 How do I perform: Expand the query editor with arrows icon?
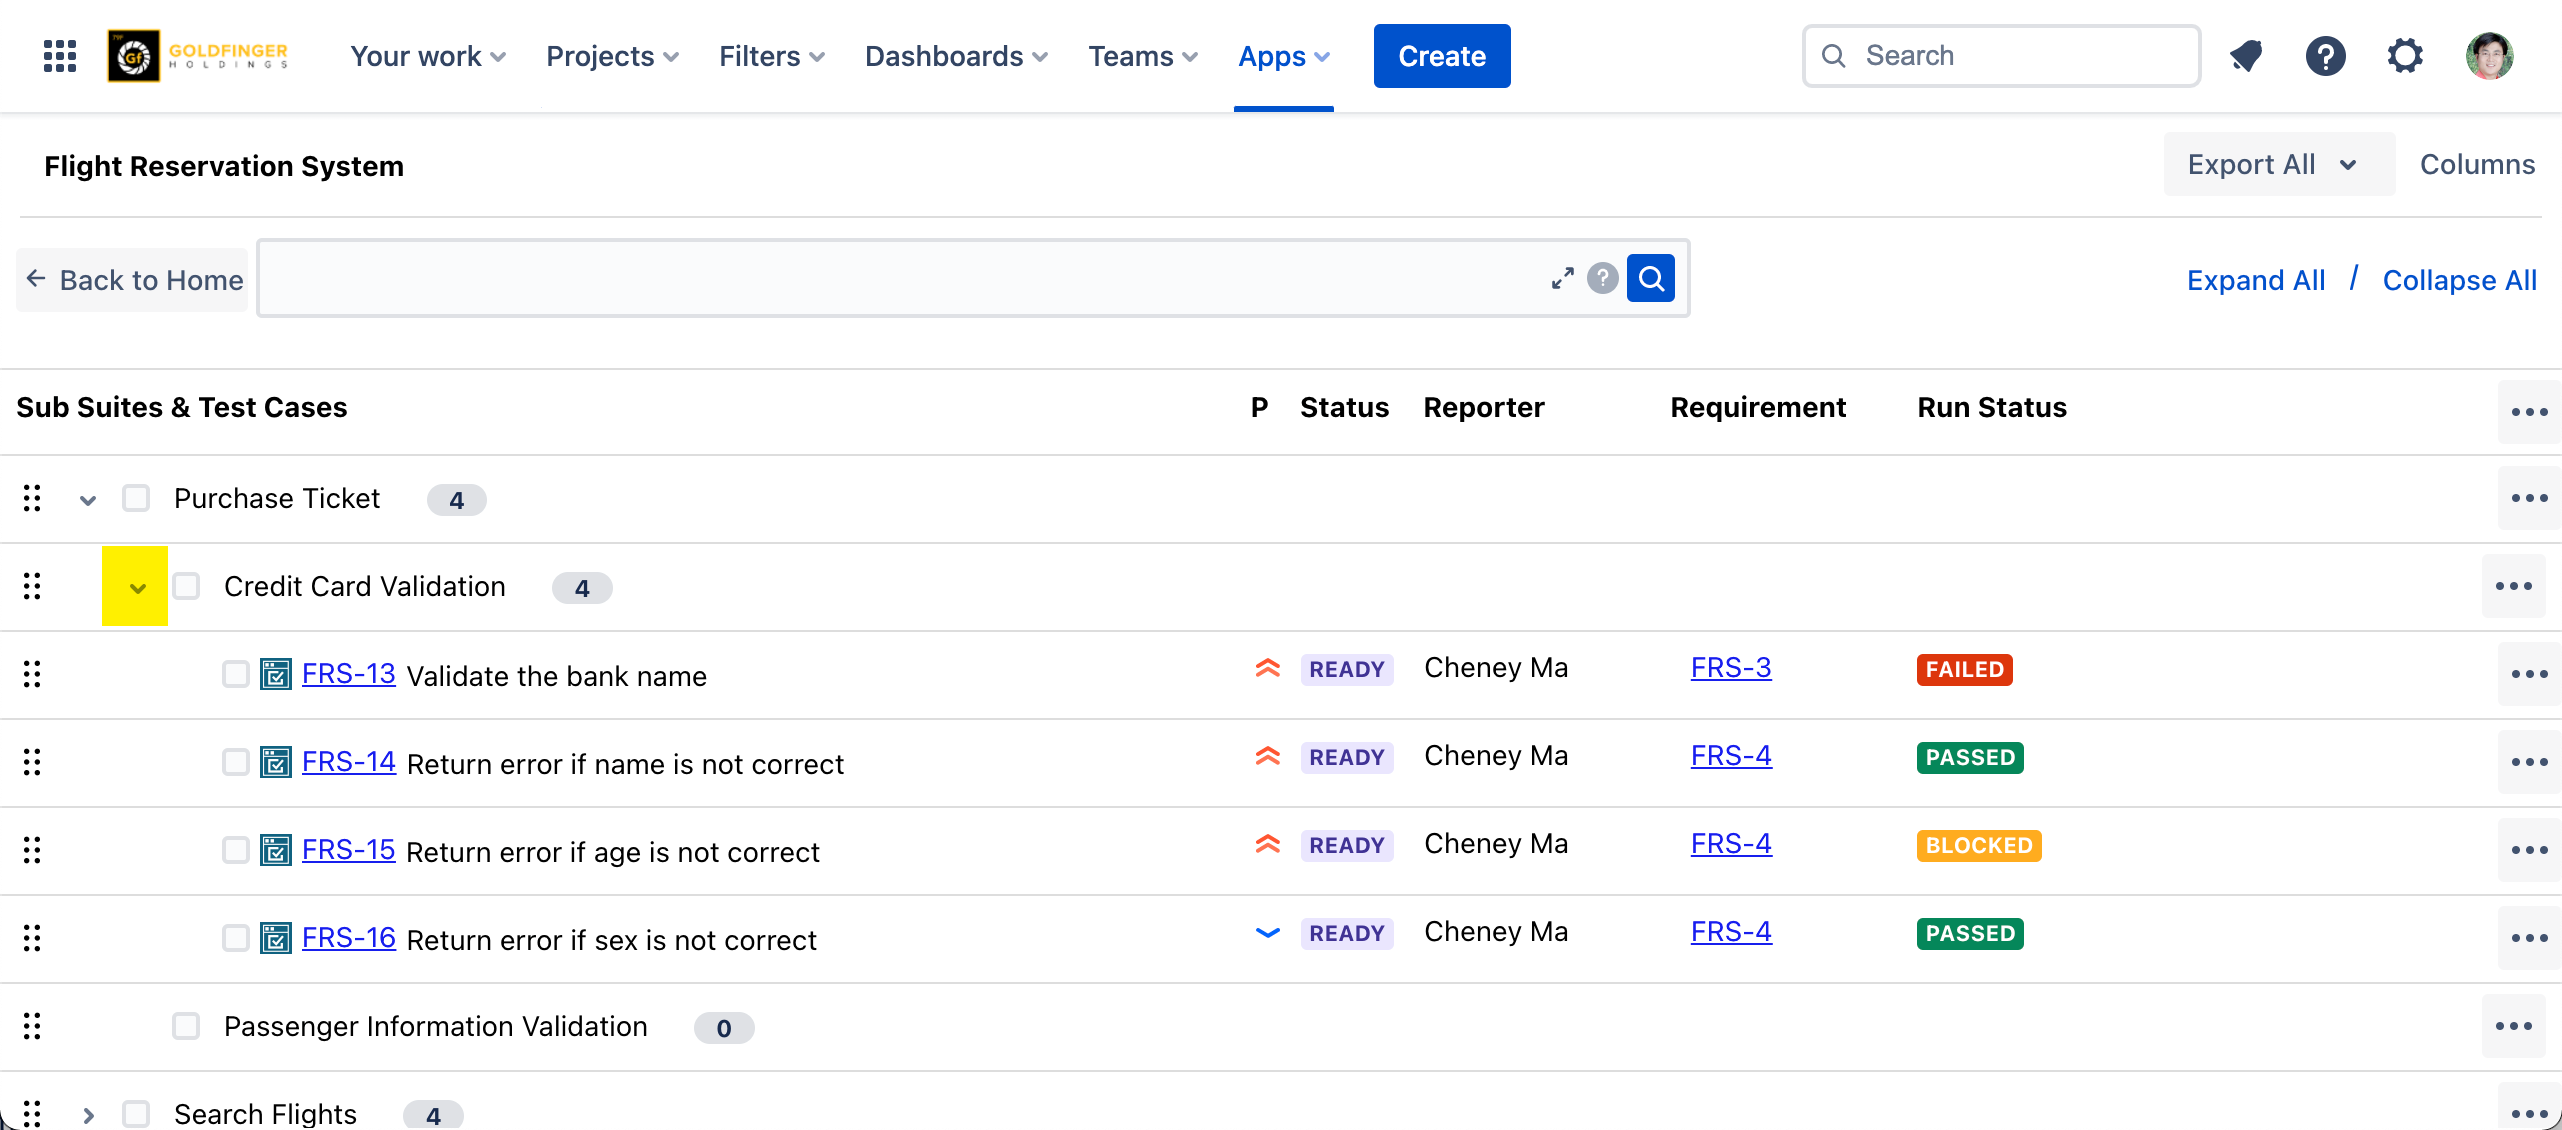point(1562,278)
